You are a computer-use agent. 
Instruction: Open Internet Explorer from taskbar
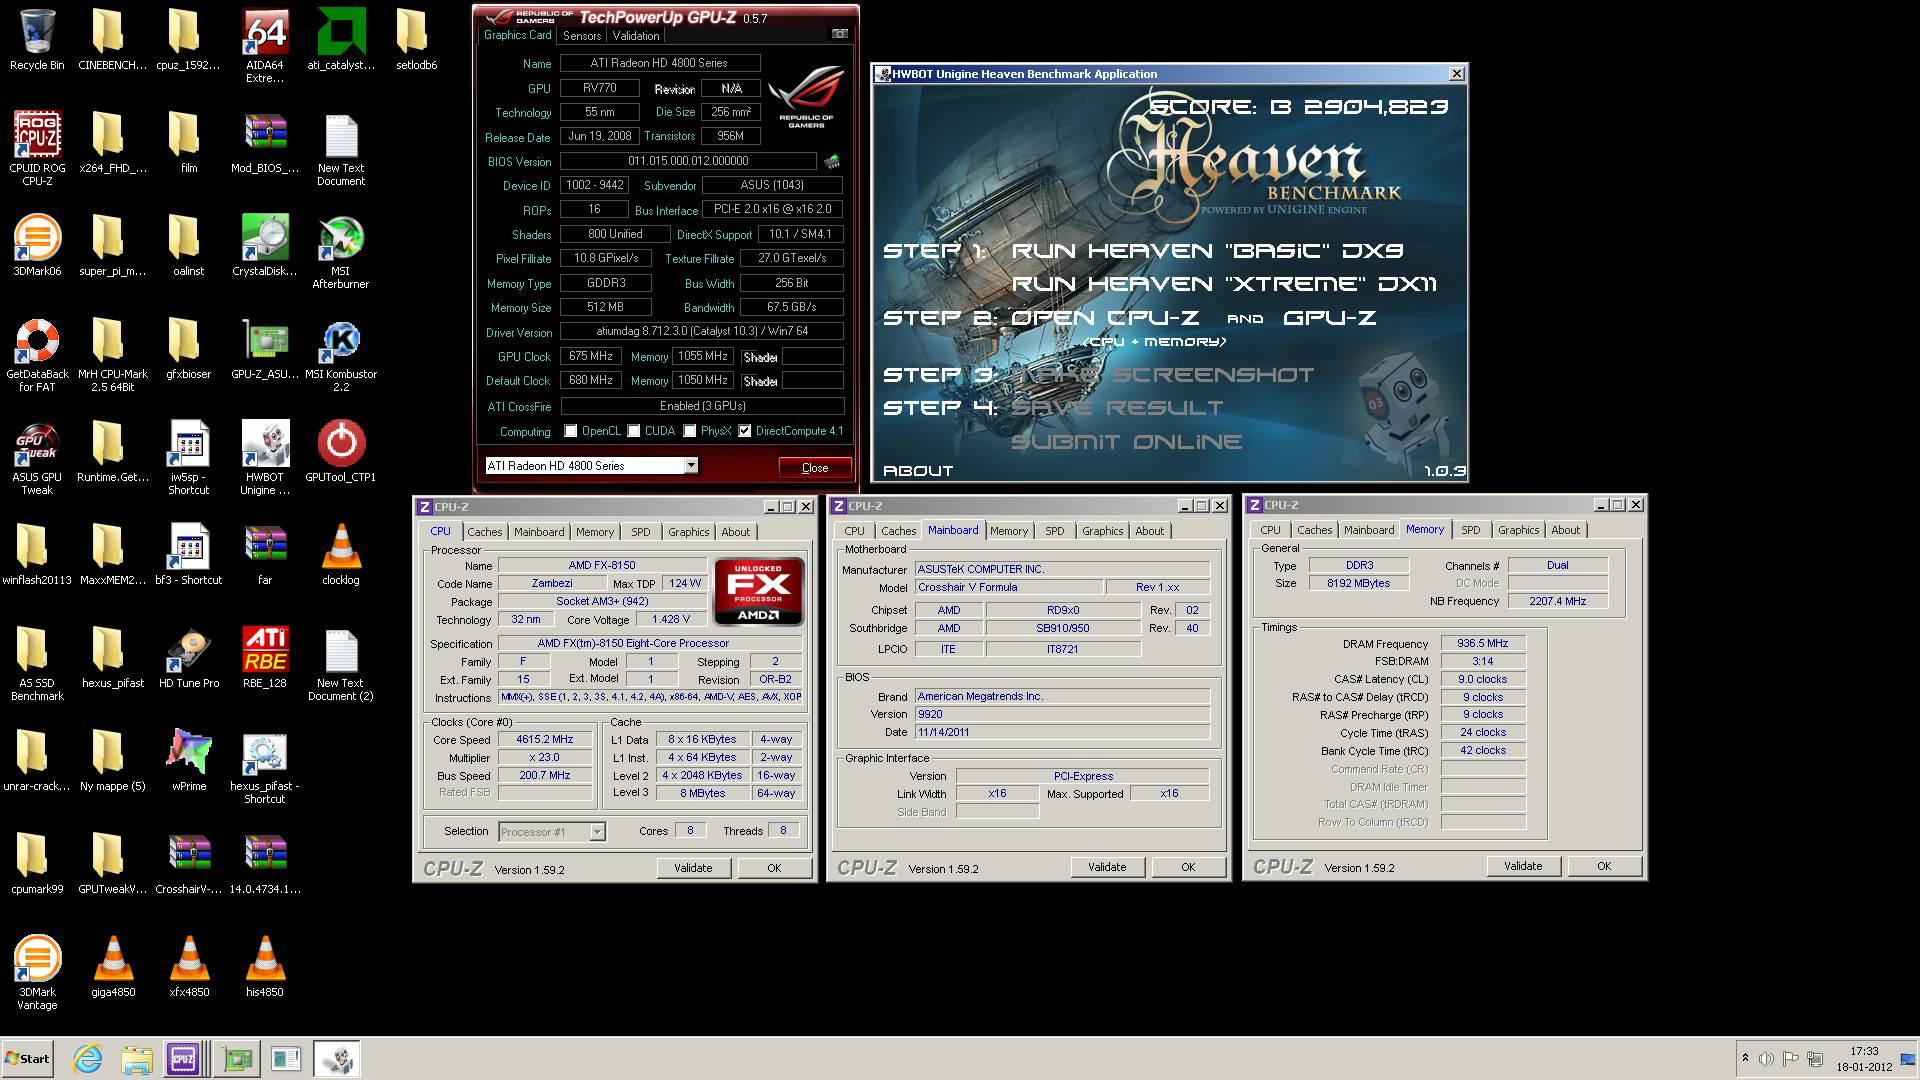(88, 1059)
